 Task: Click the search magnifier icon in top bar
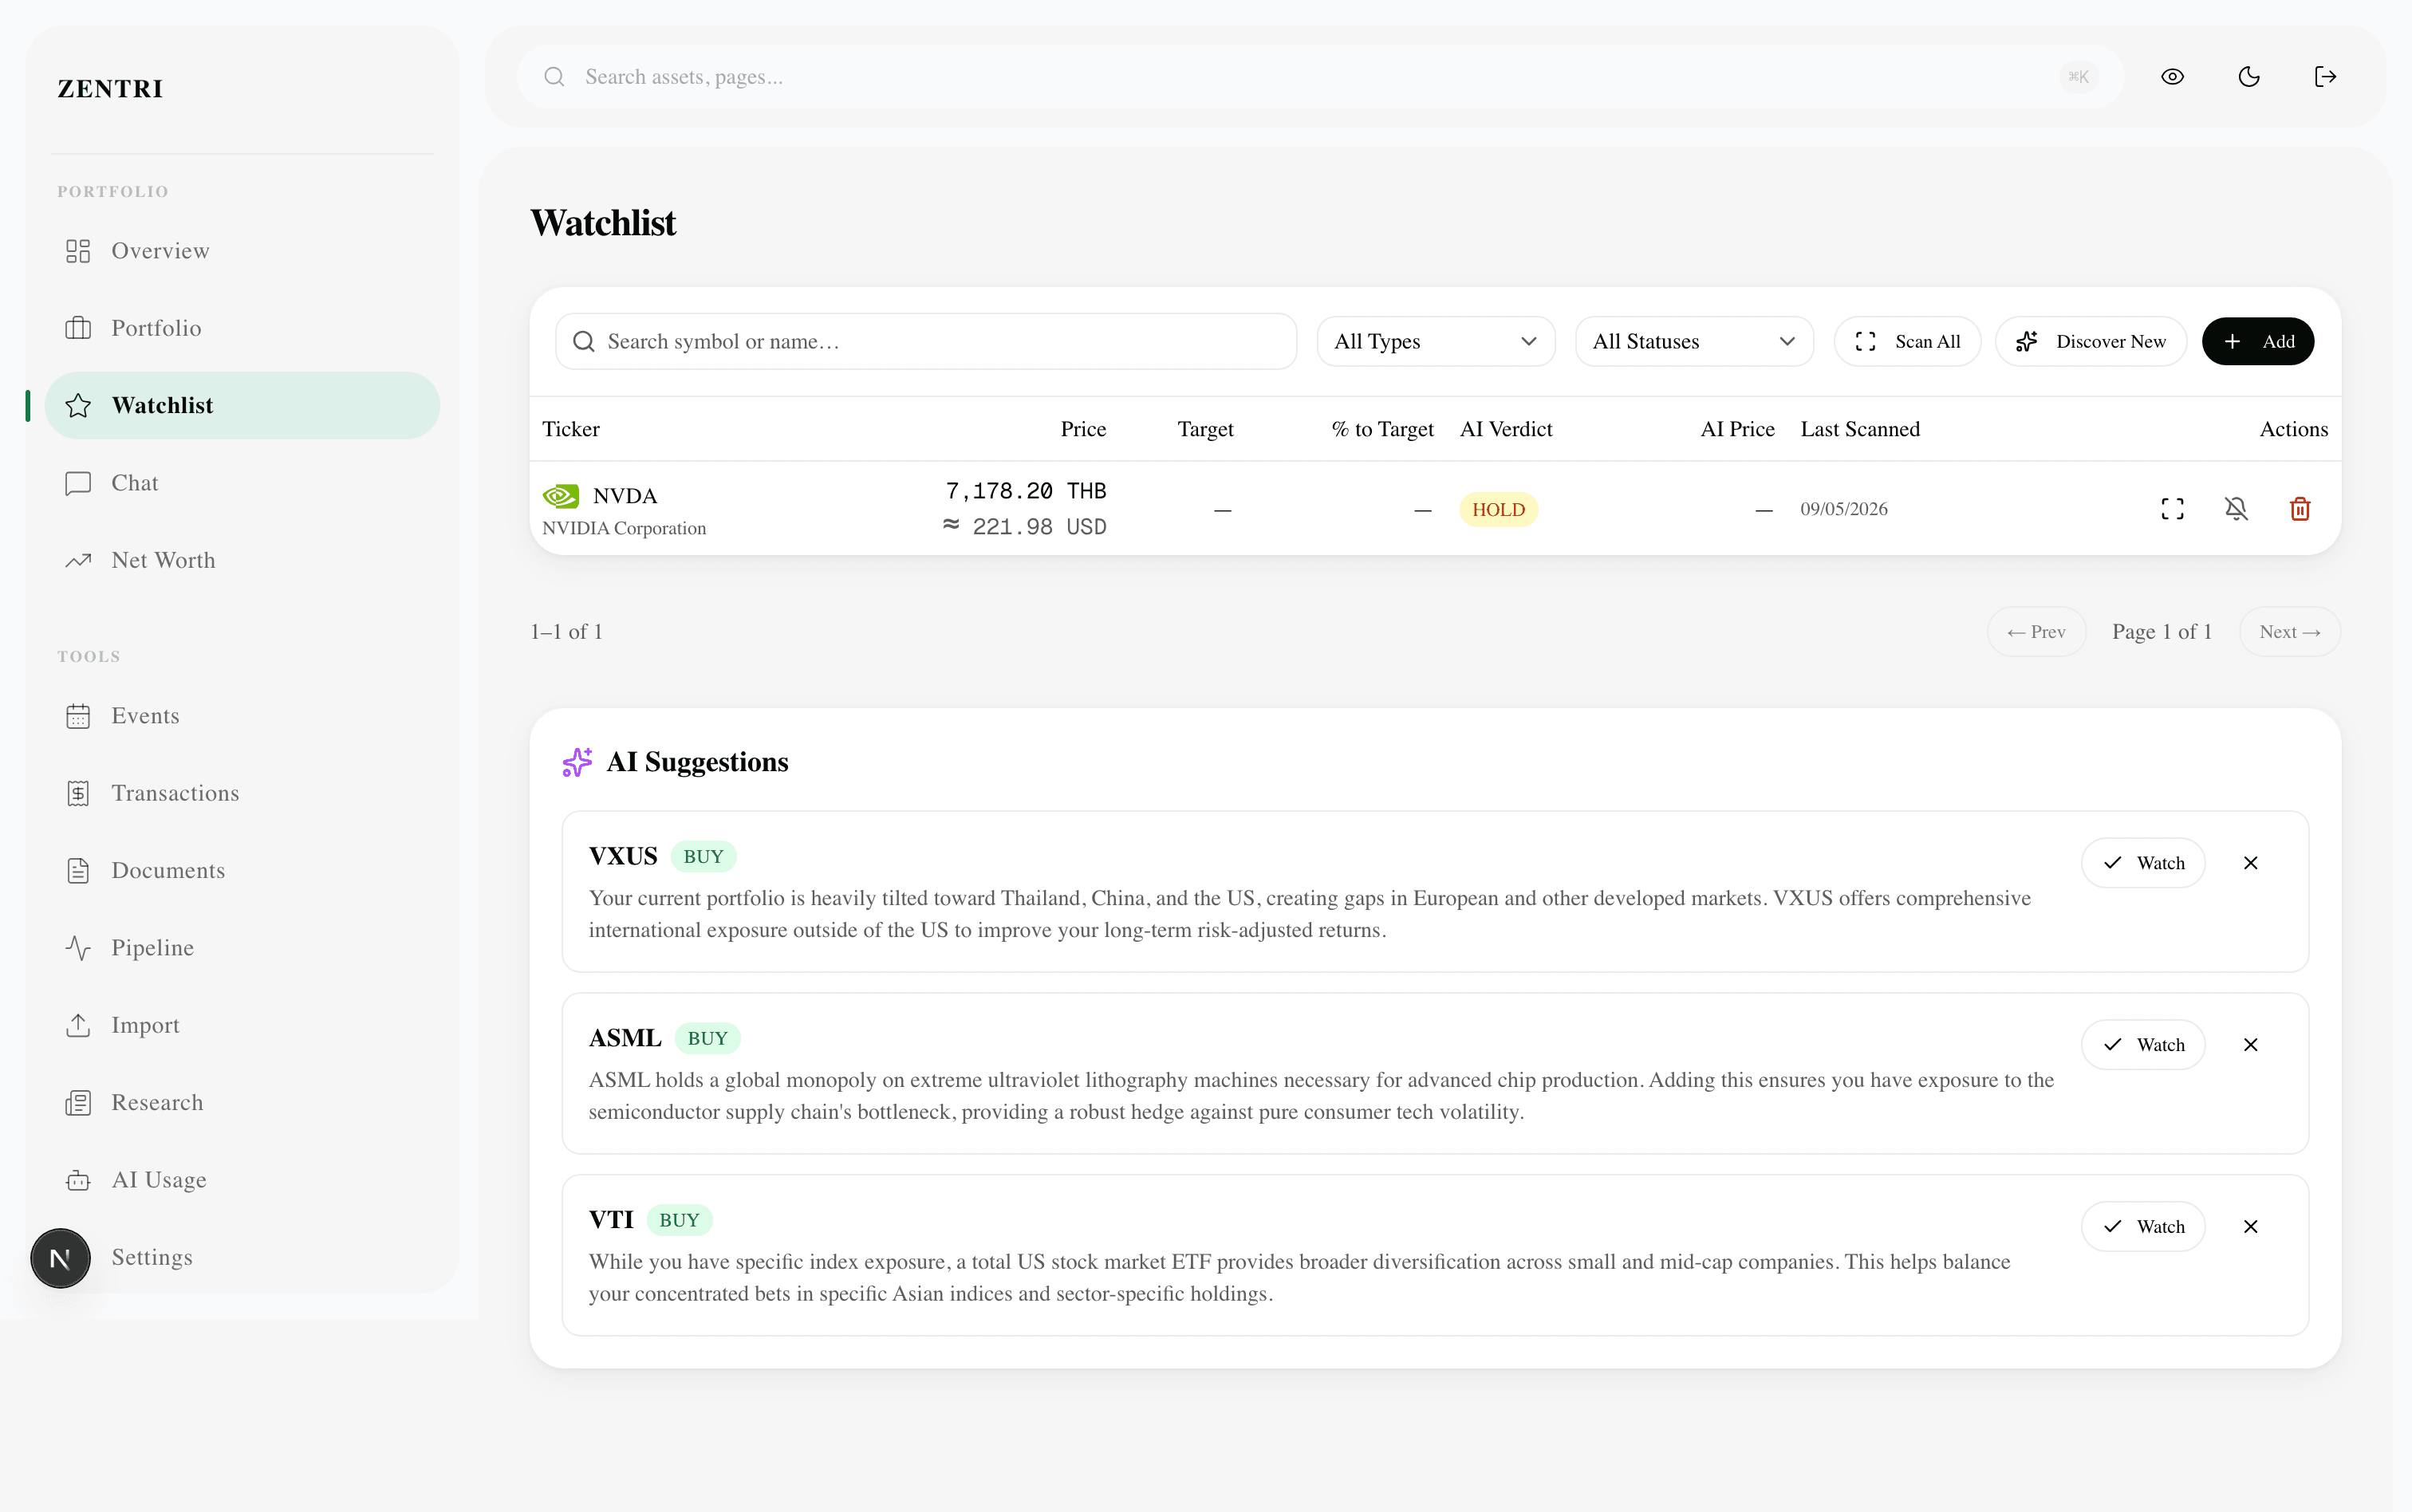[x=554, y=77]
